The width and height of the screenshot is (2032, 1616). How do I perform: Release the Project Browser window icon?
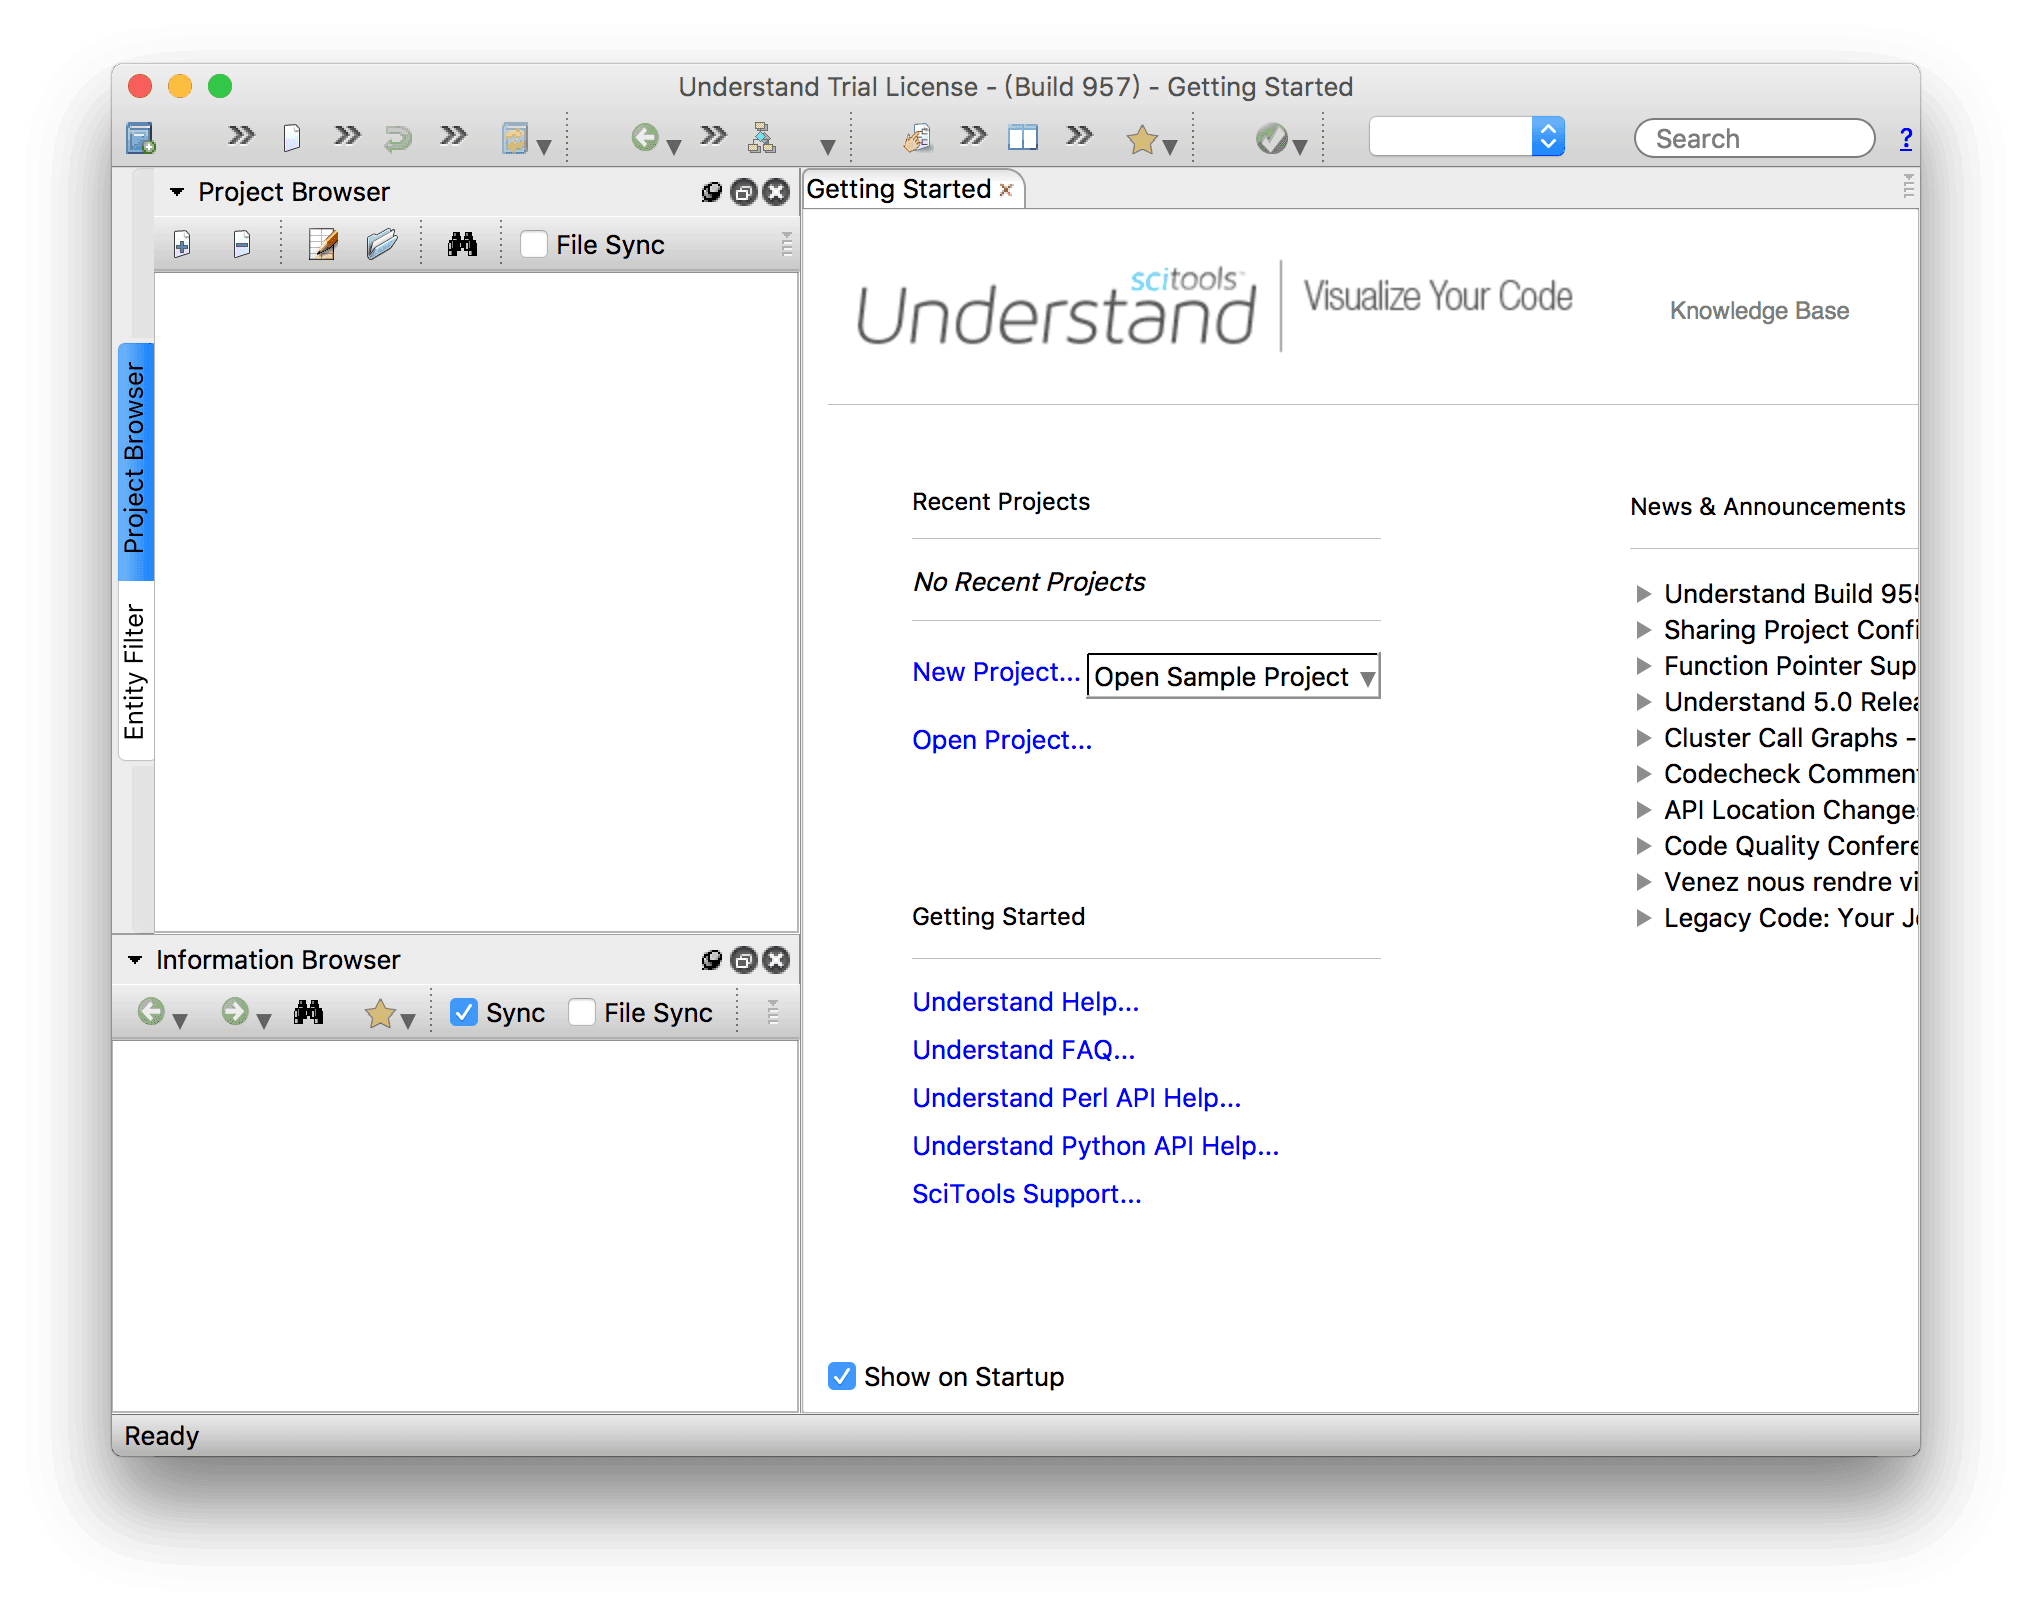coord(711,192)
